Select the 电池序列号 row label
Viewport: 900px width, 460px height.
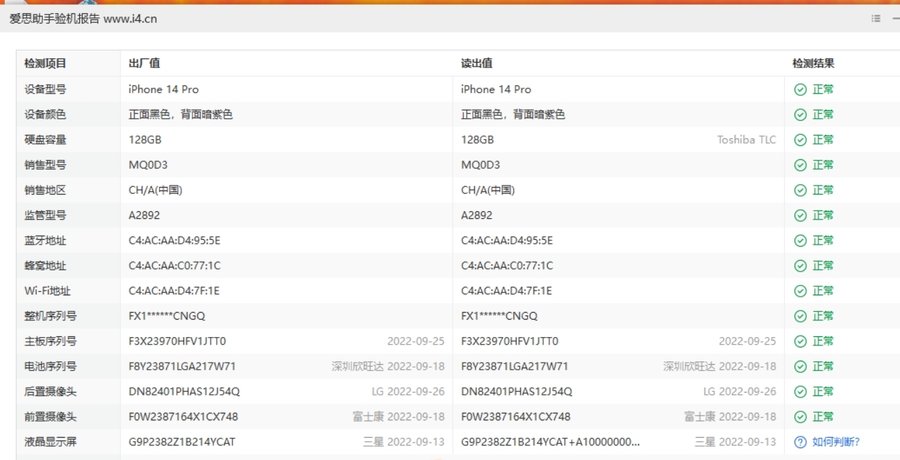(x=51, y=366)
